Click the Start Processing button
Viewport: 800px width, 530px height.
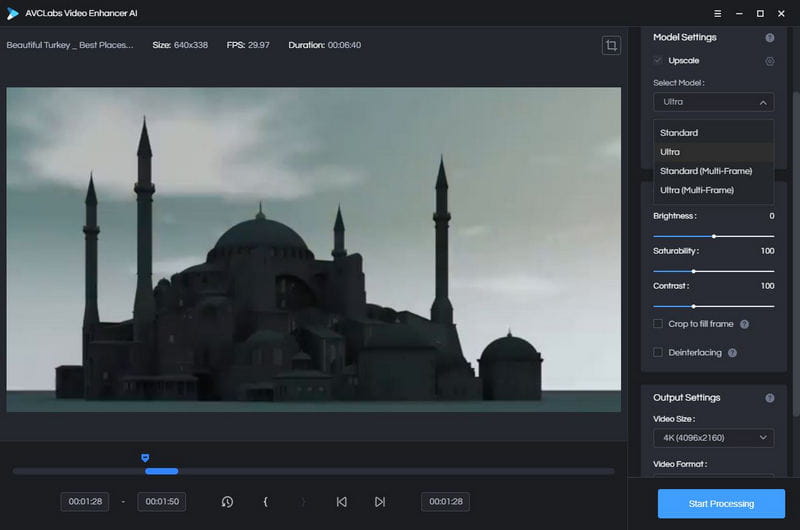(721, 503)
